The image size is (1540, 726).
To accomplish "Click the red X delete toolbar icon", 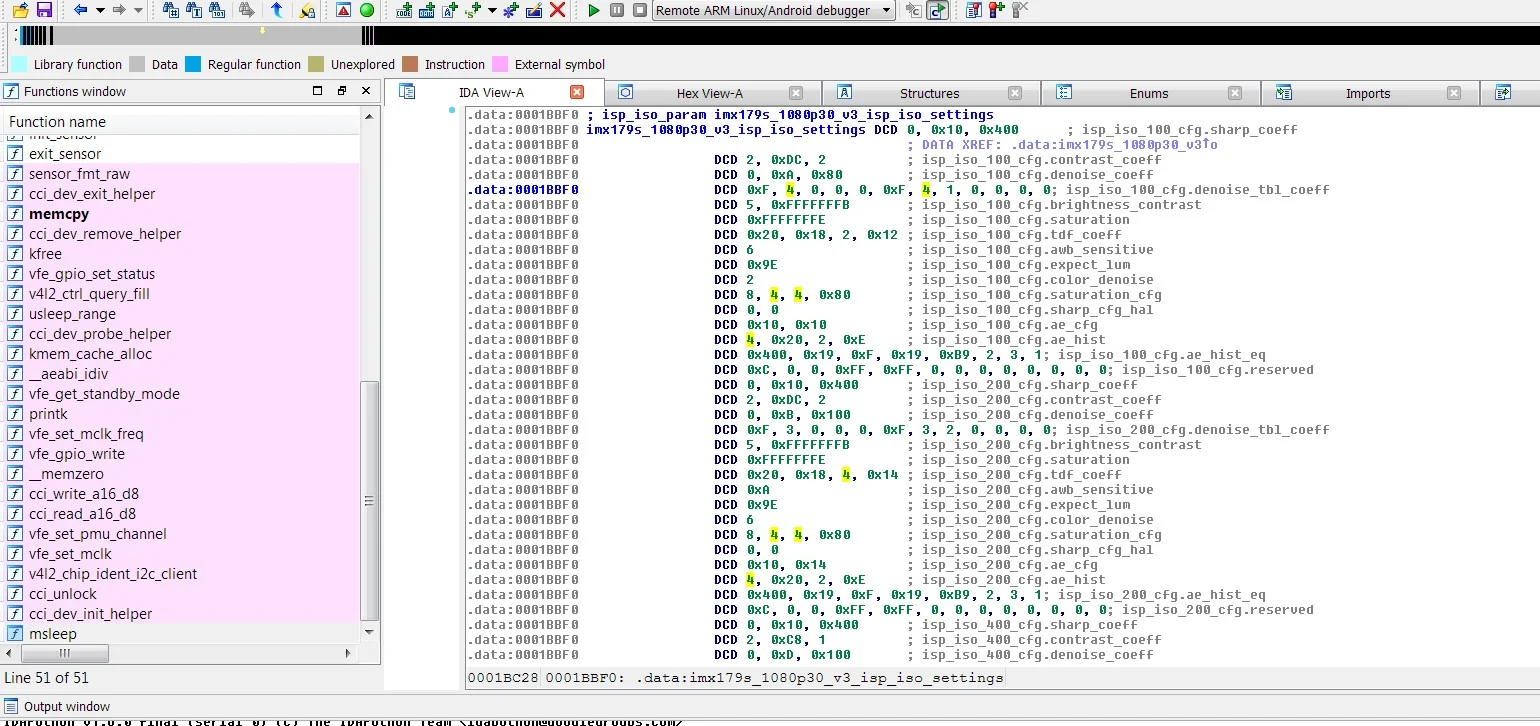I will 558,10.
